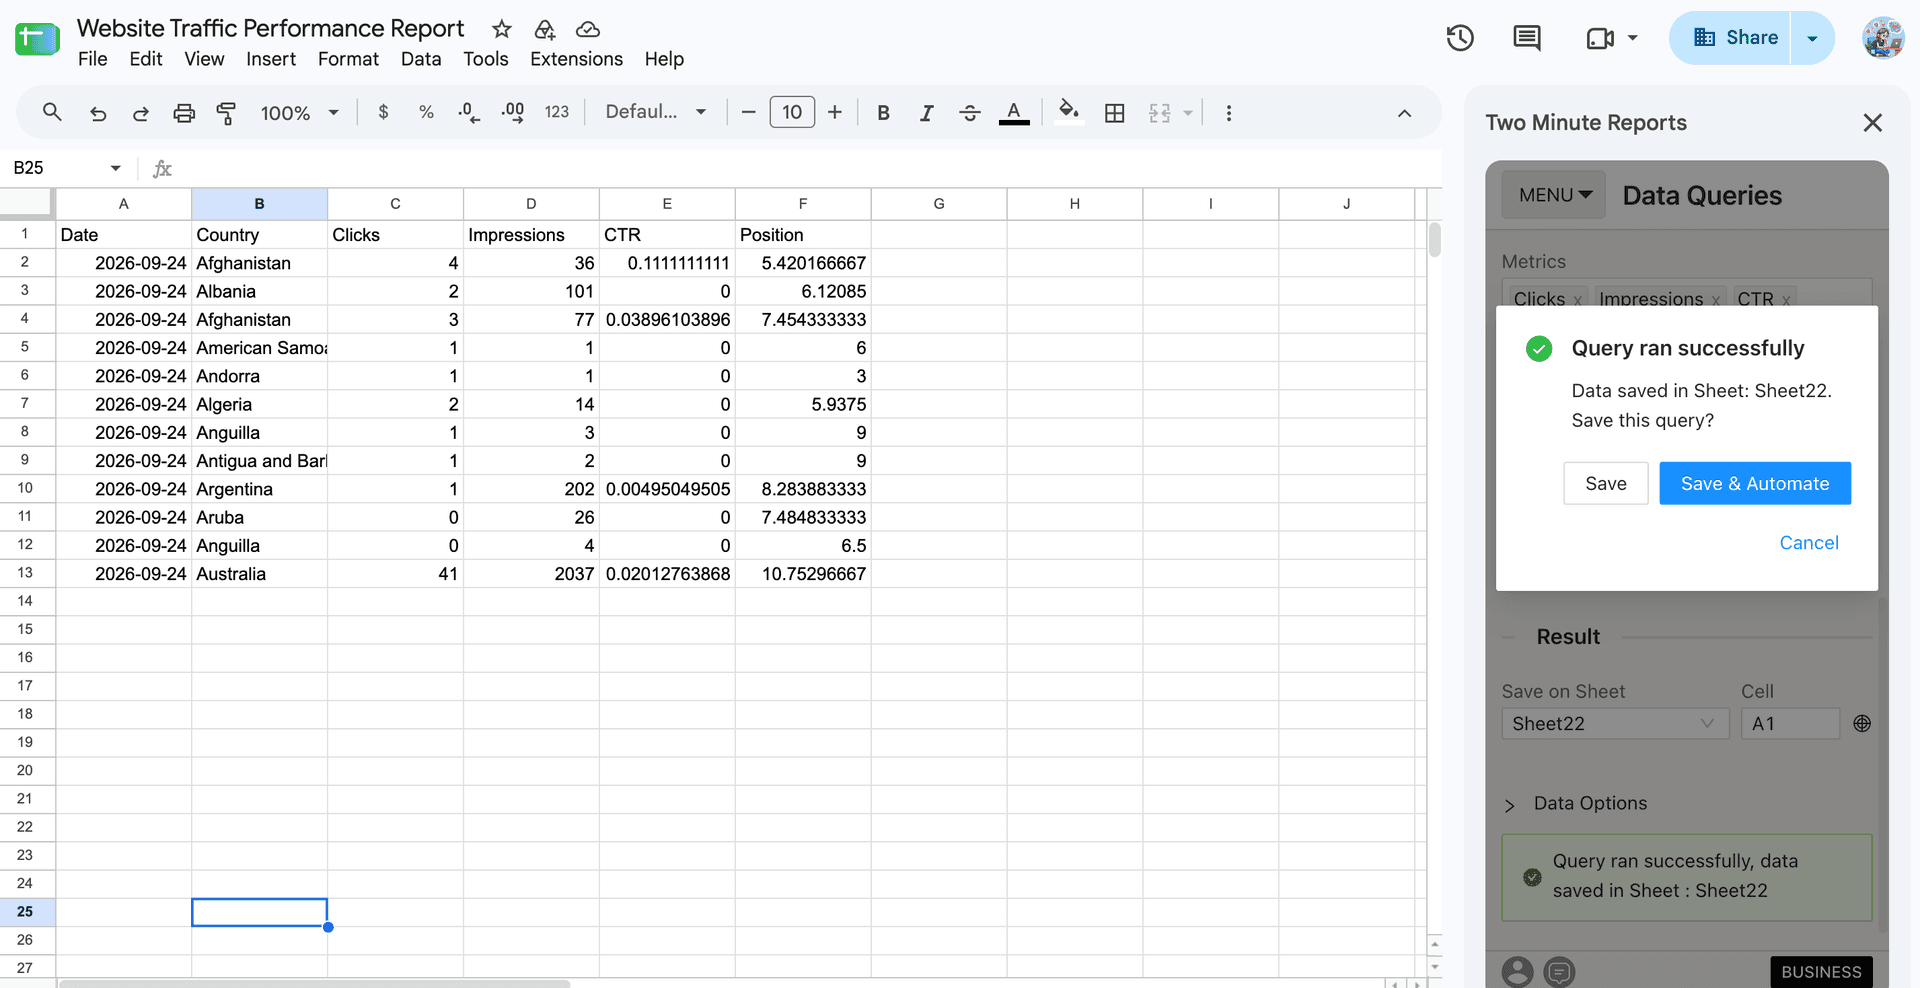This screenshot has height=988, width=1920.
Task: Format as percent
Action: pyautogui.click(x=426, y=112)
